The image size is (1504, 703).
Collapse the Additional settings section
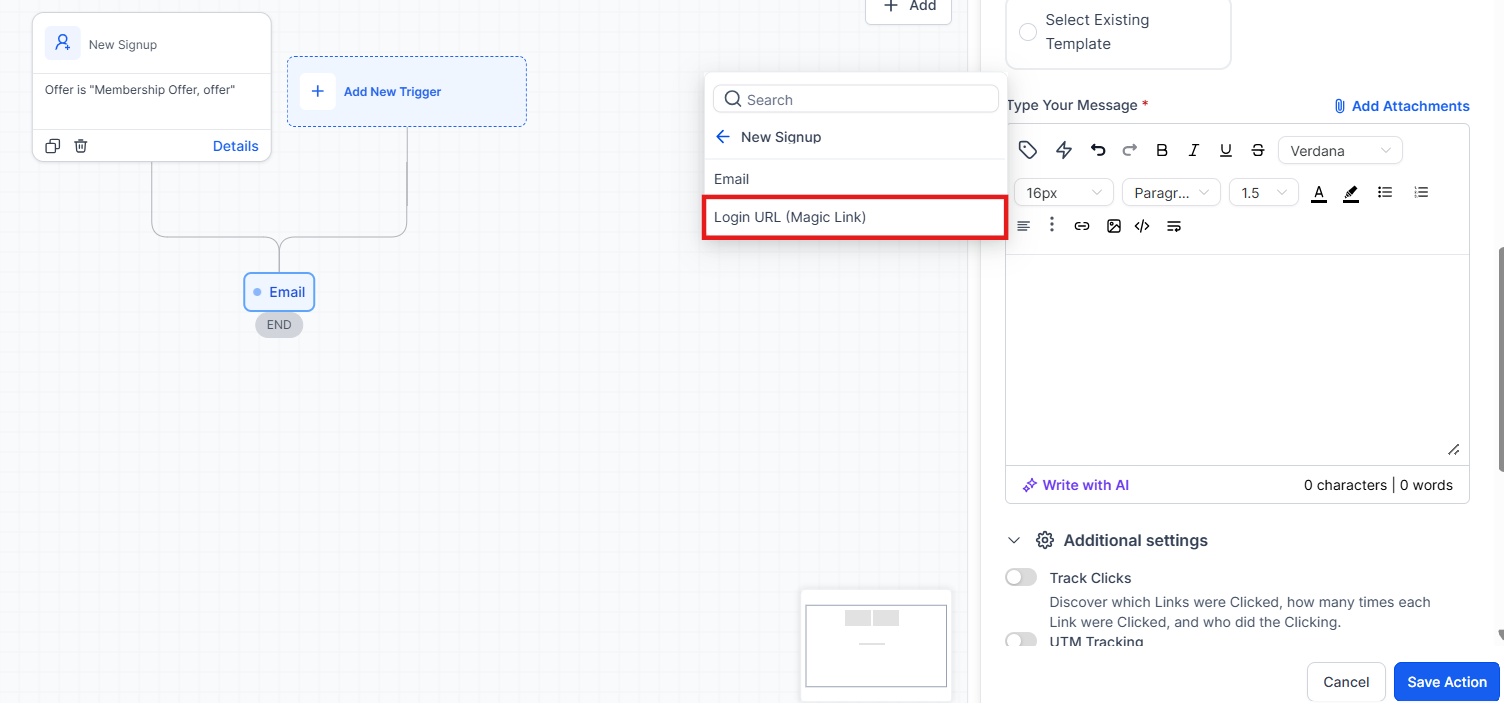pos(1014,540)
